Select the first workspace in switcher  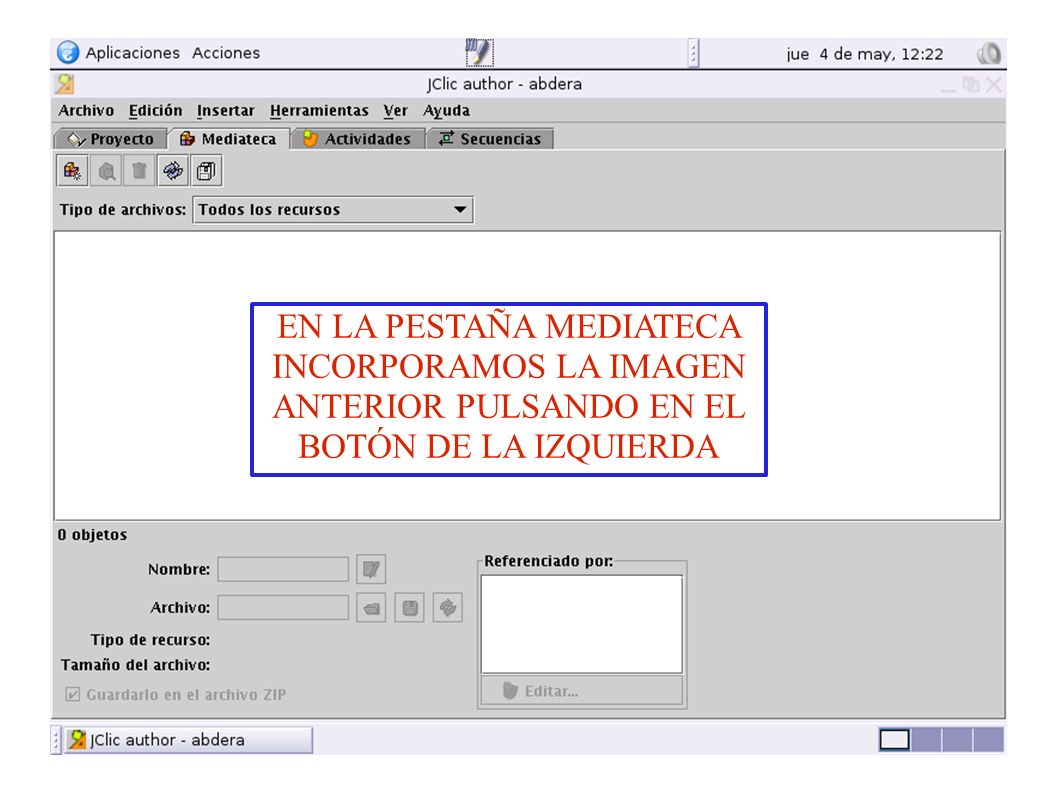(895, 740)
